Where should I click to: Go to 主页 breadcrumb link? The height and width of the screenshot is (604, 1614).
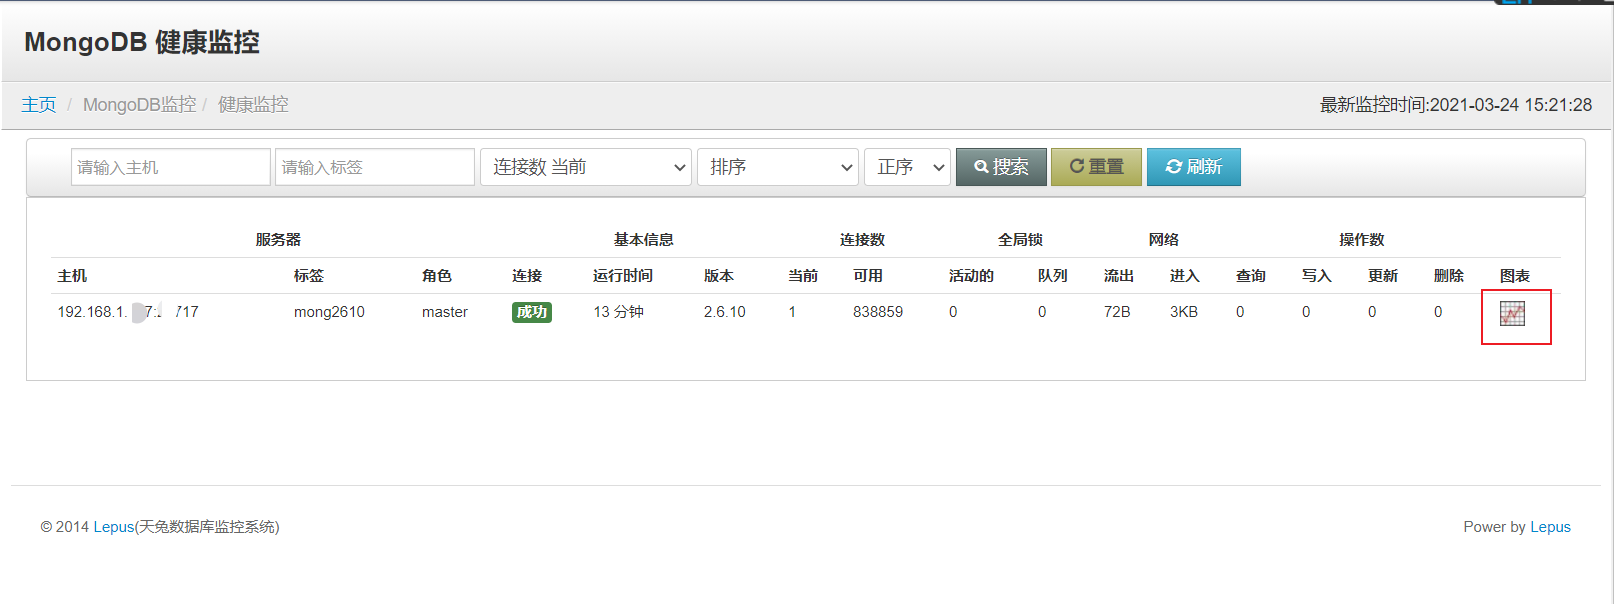click(x=39, y=105)
